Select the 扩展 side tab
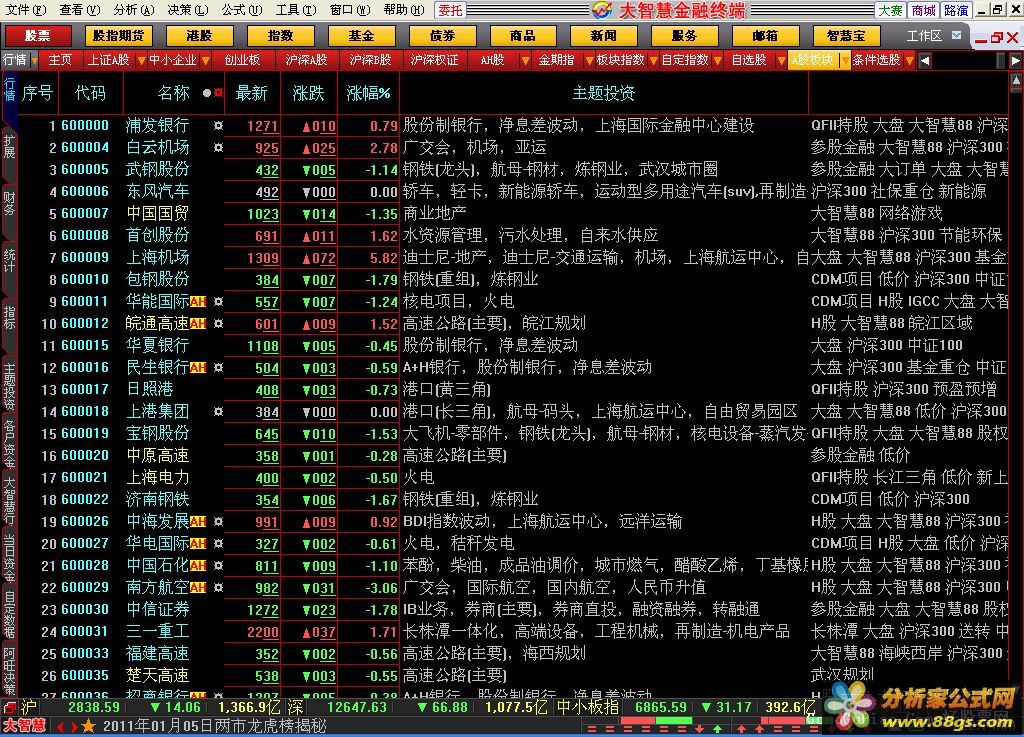The height and width of the screenshot is (737, 1024). 9,147
